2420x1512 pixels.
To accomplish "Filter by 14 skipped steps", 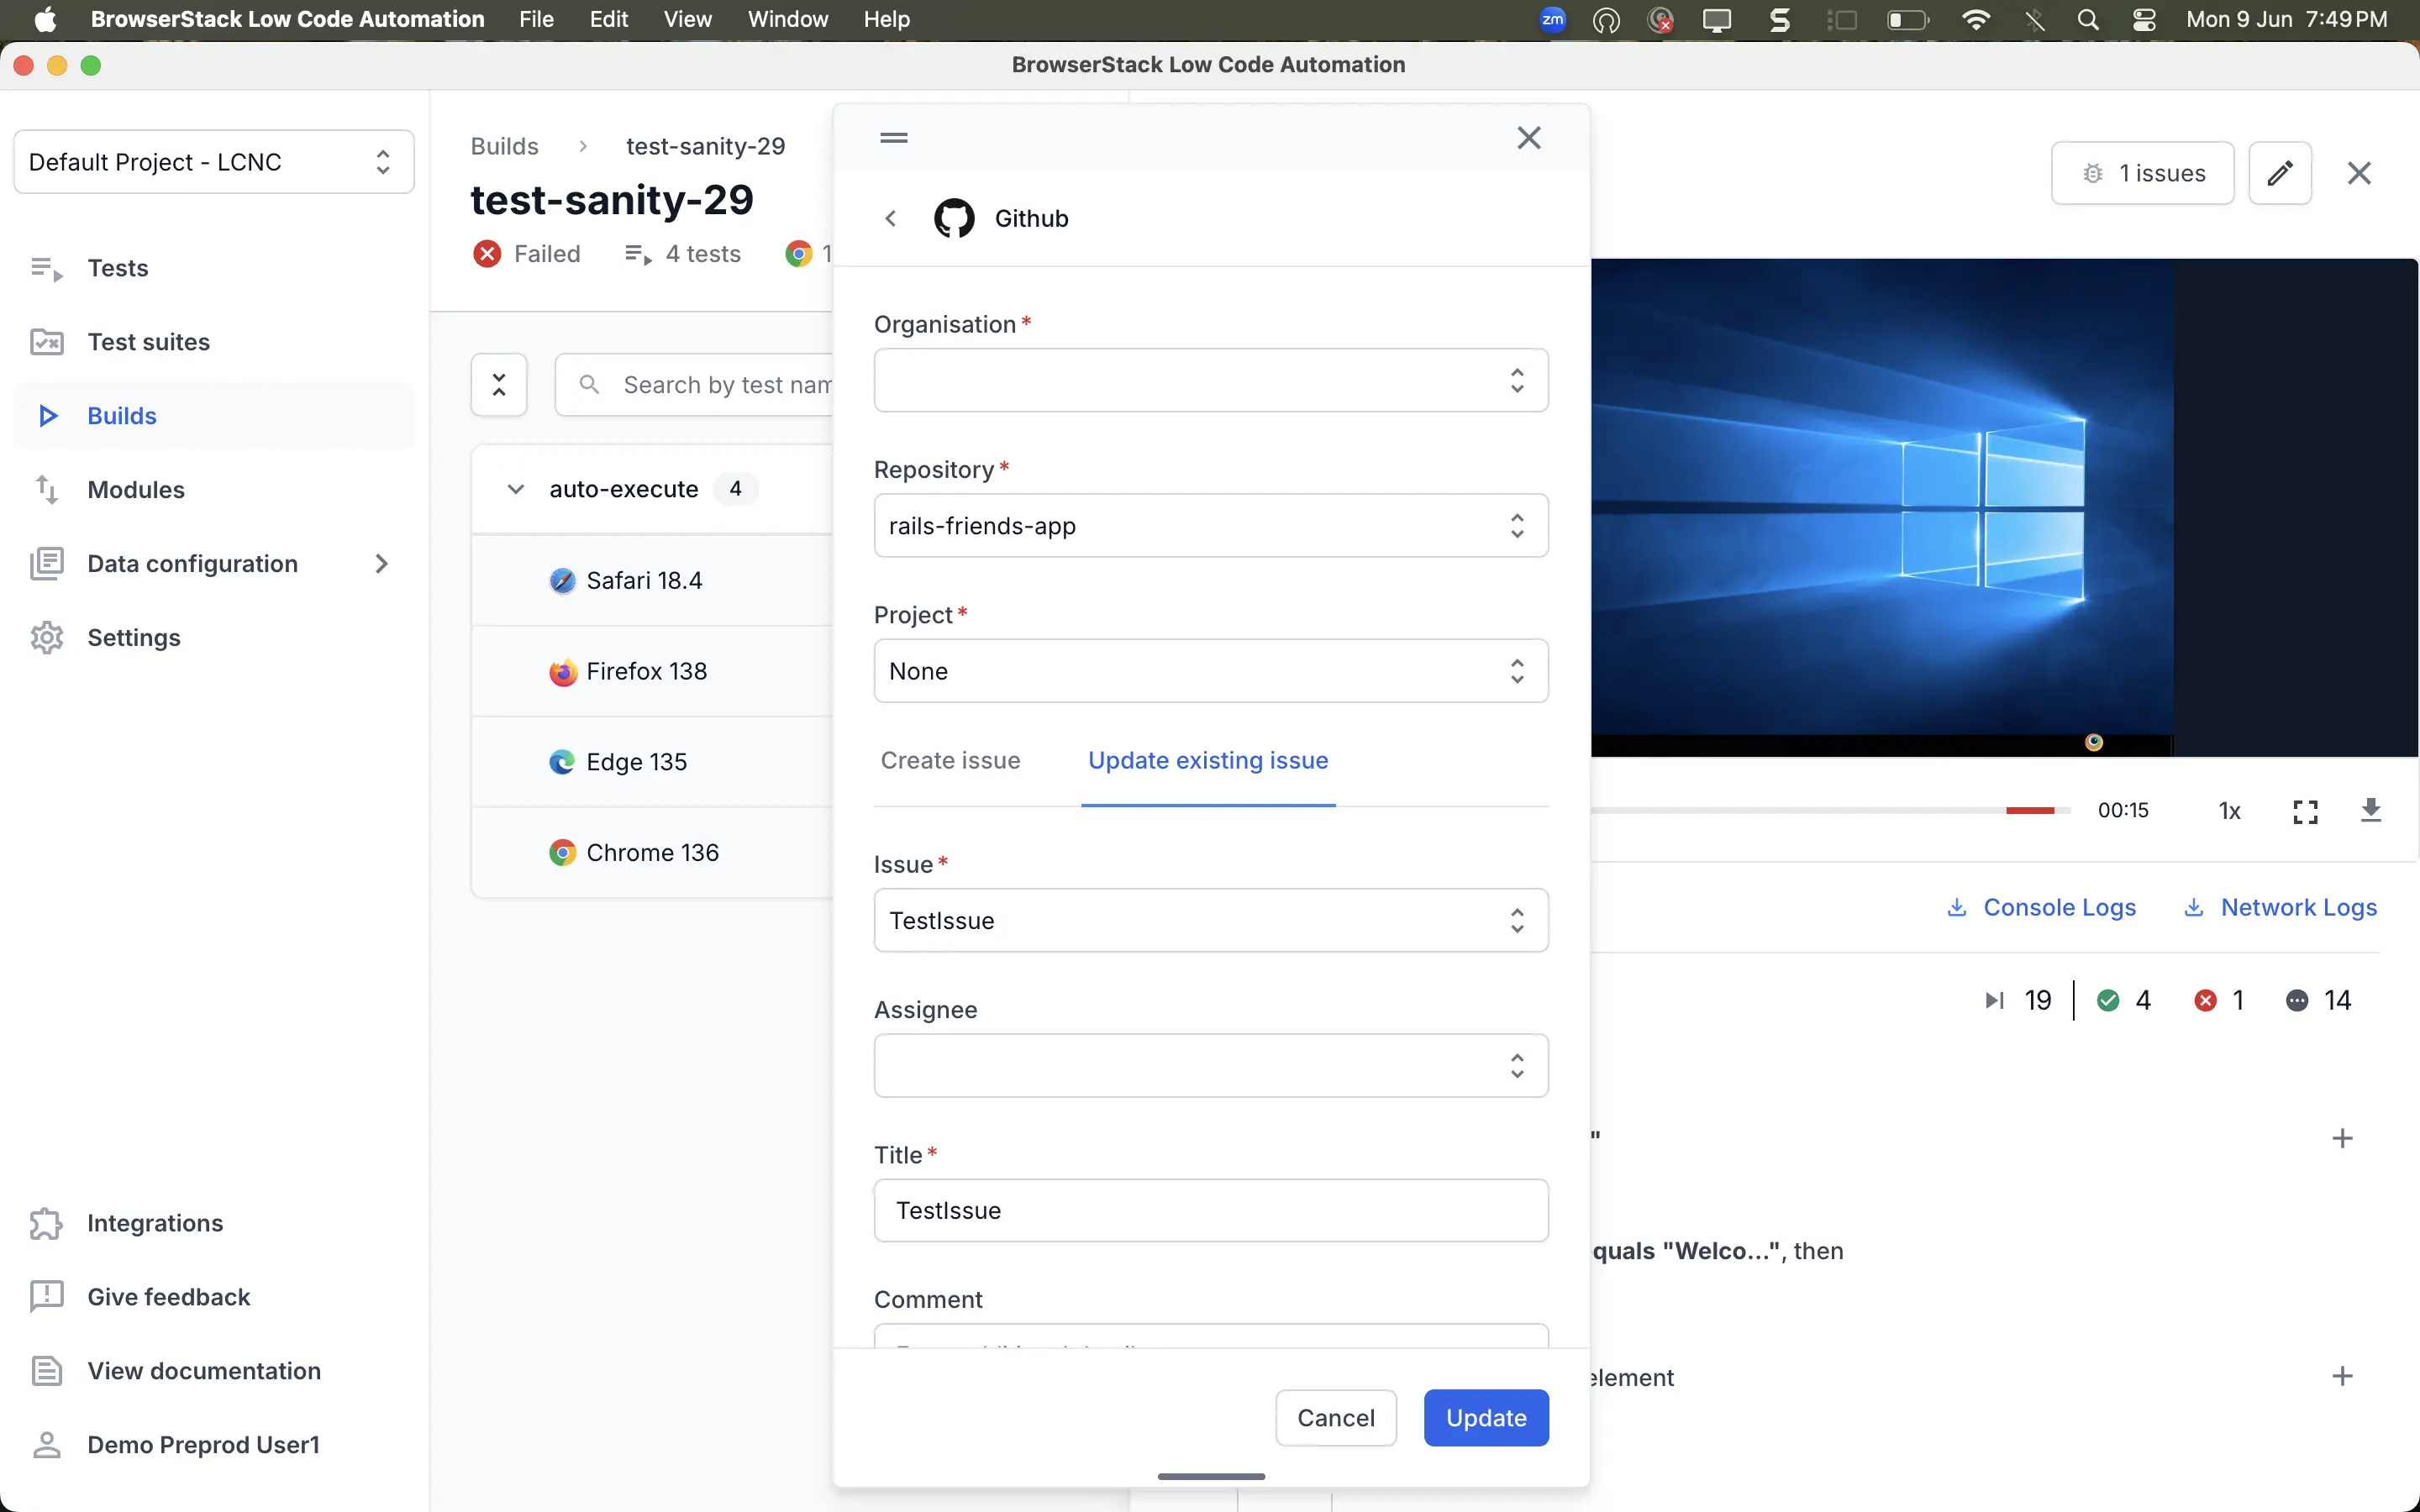I will click(x=2318, y=1000).
